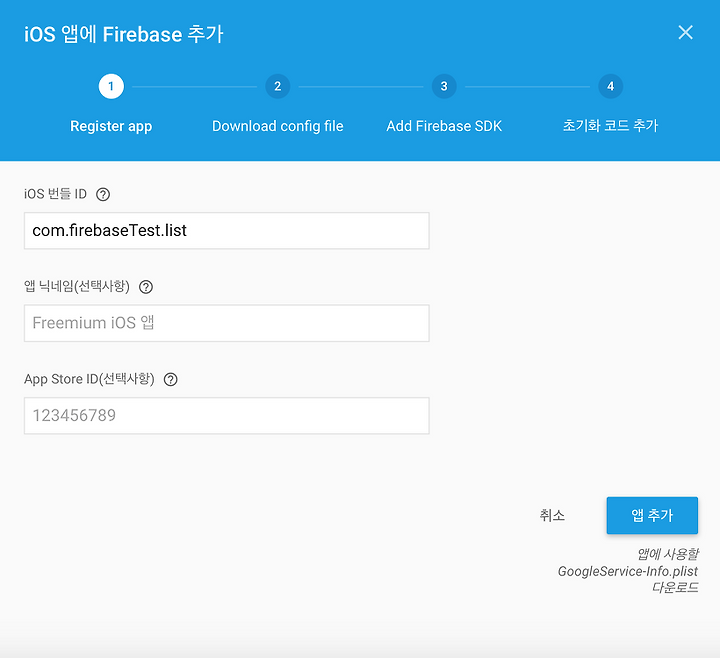The image size is (720, 658).
Task: Focus the app nickname input field
Action: (x=227, y=323)
